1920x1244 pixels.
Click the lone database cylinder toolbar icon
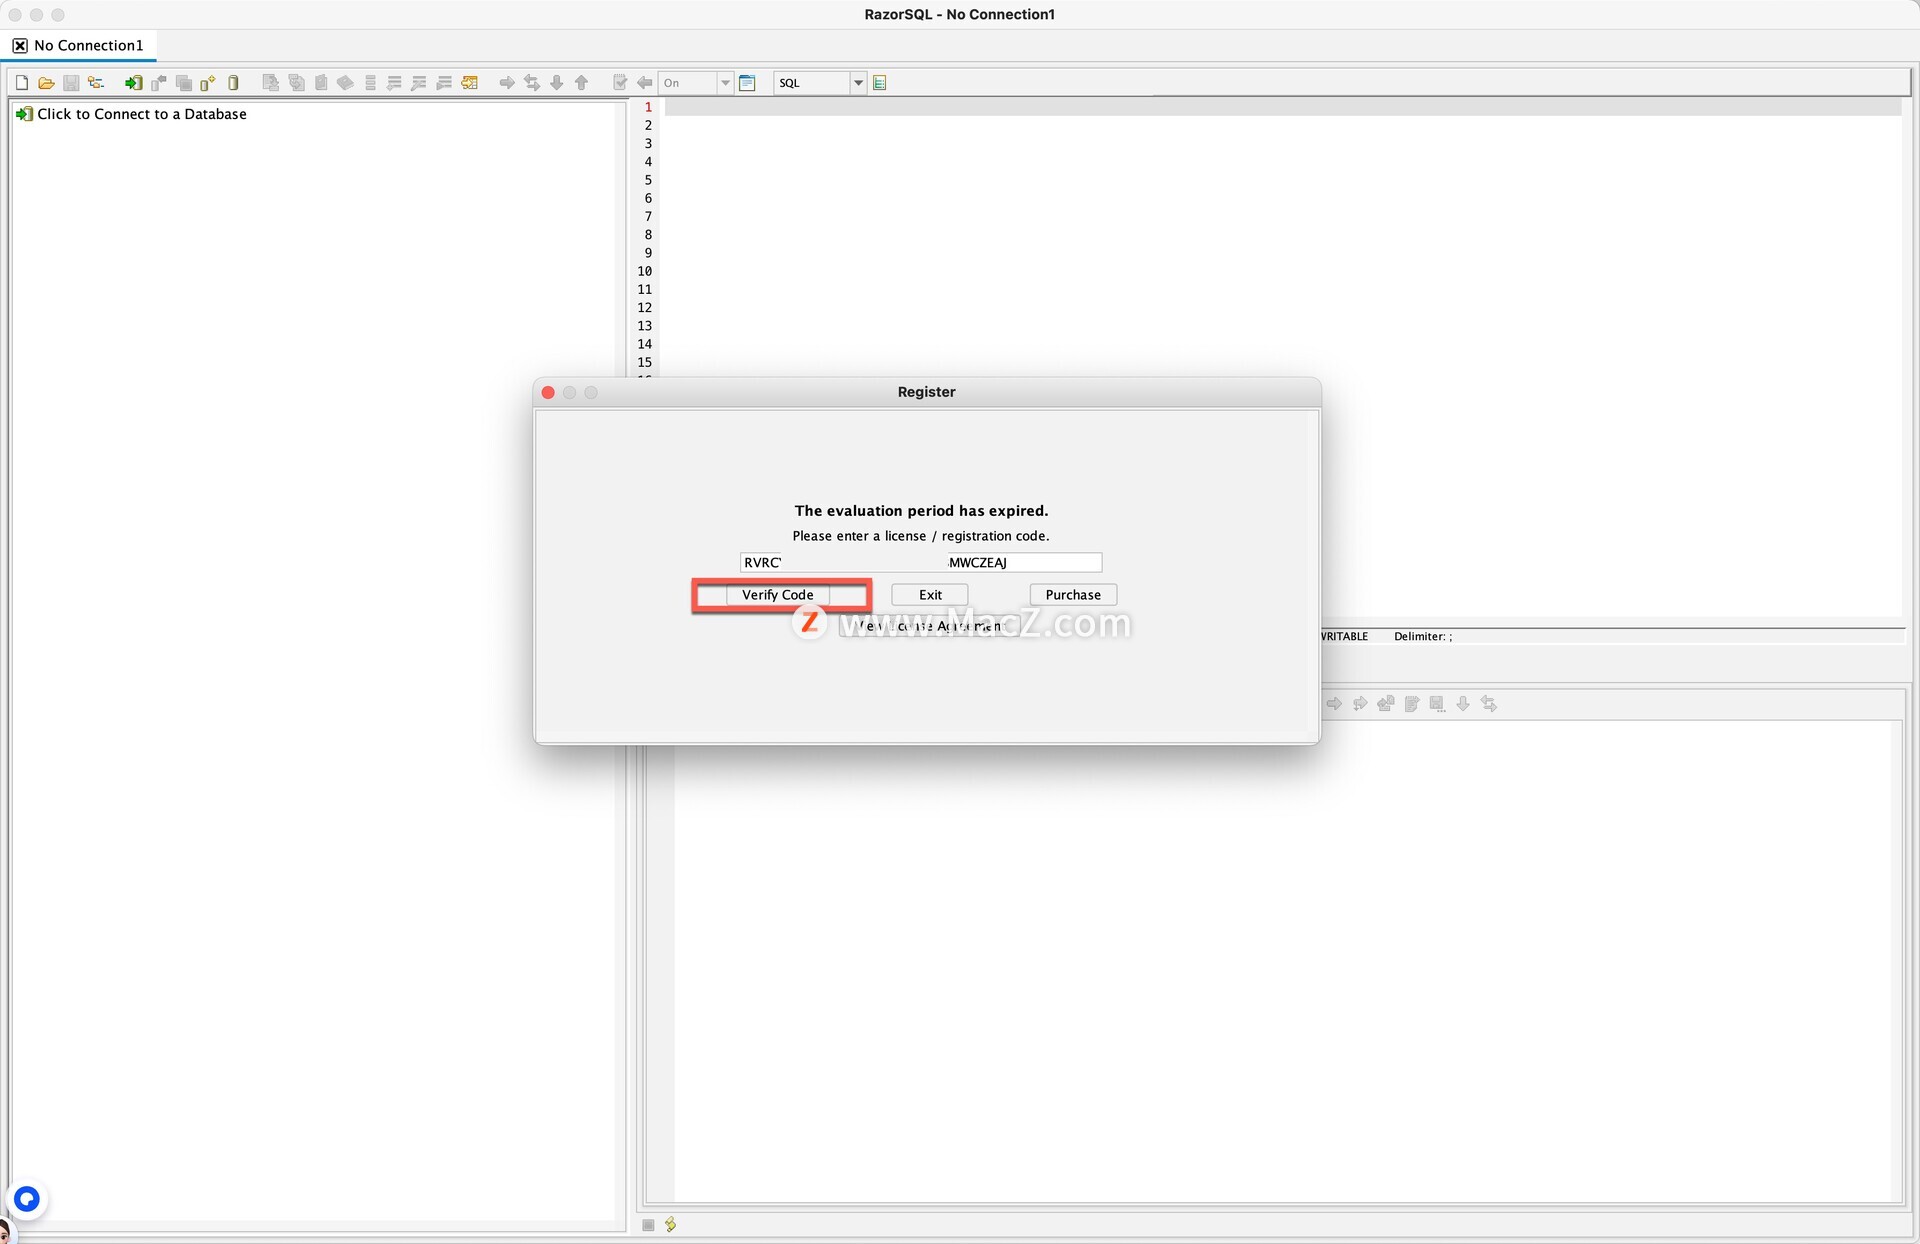coord(234,83)
